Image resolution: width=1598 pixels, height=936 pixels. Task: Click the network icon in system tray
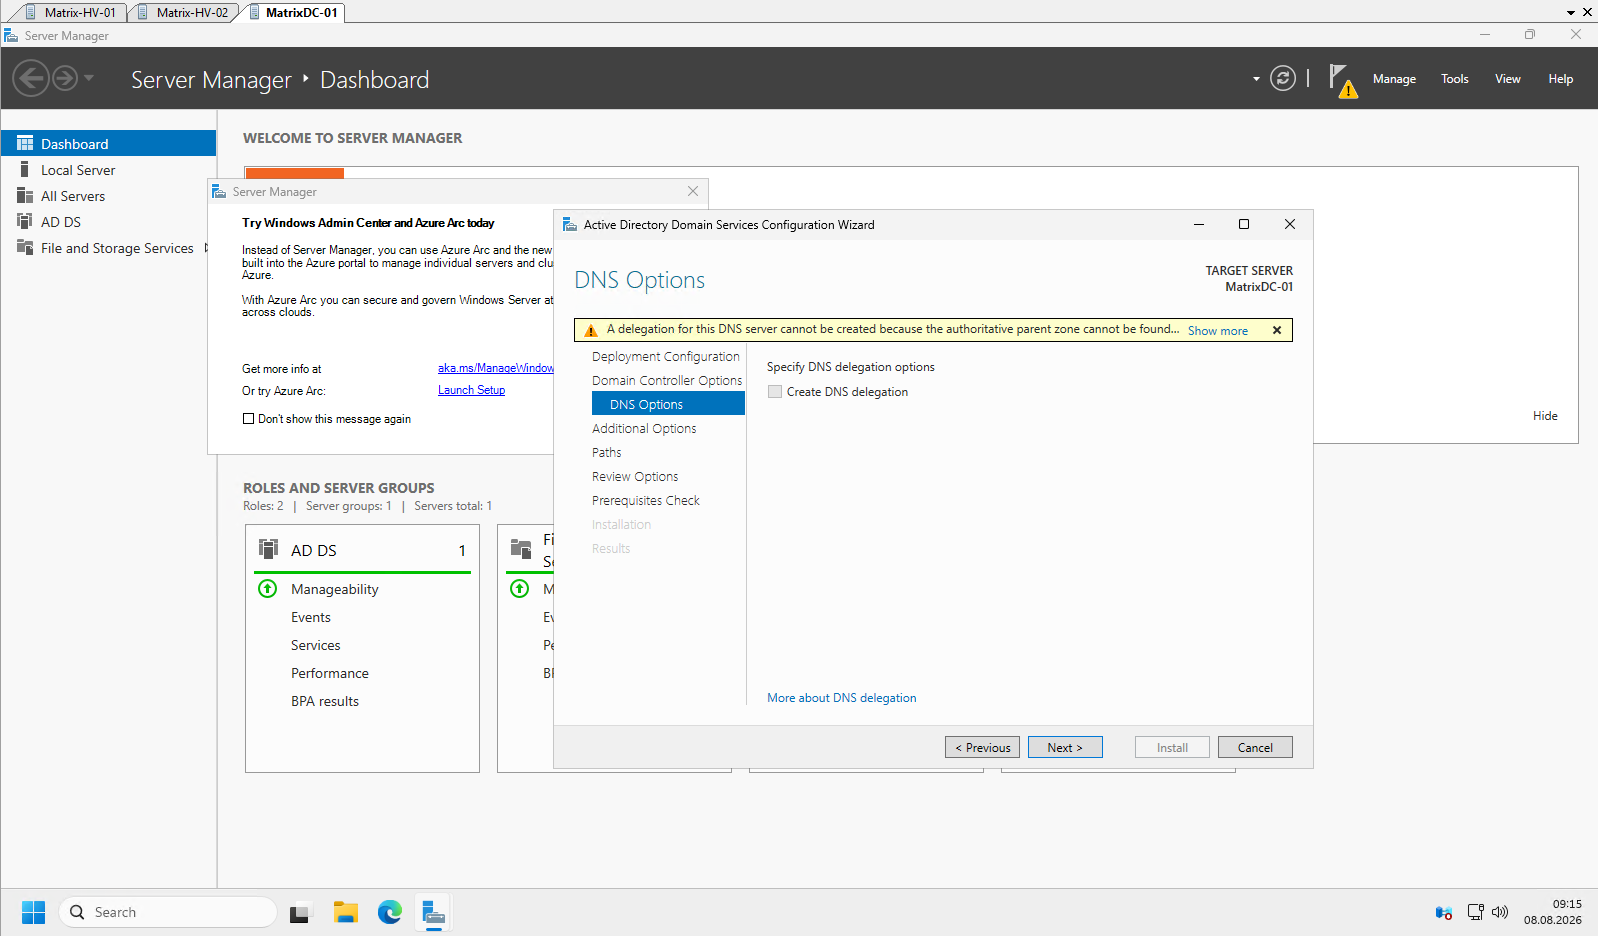click(1476, 912)
